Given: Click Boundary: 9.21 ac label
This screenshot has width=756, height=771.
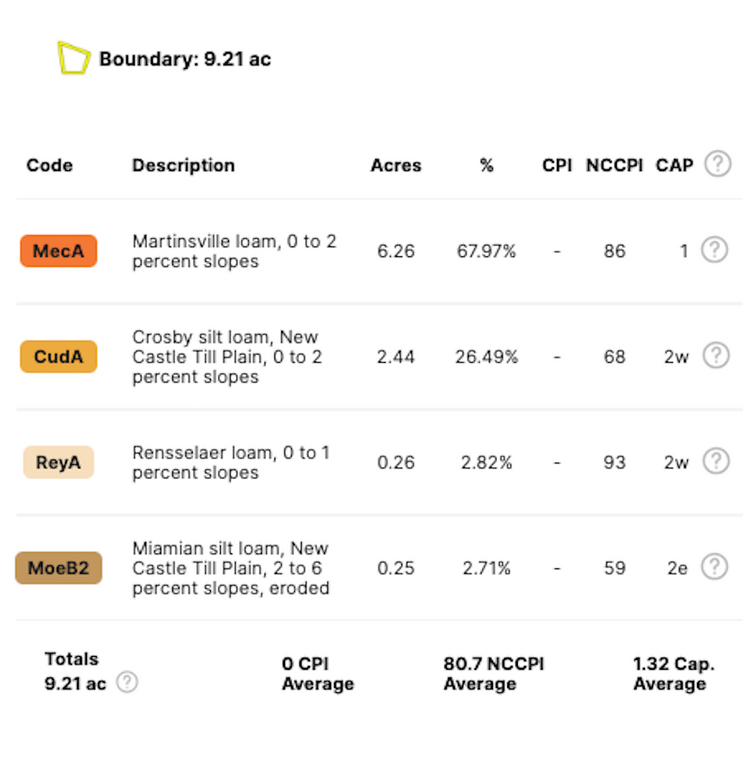Looking at the screenshot, I should tap(185, 59).
